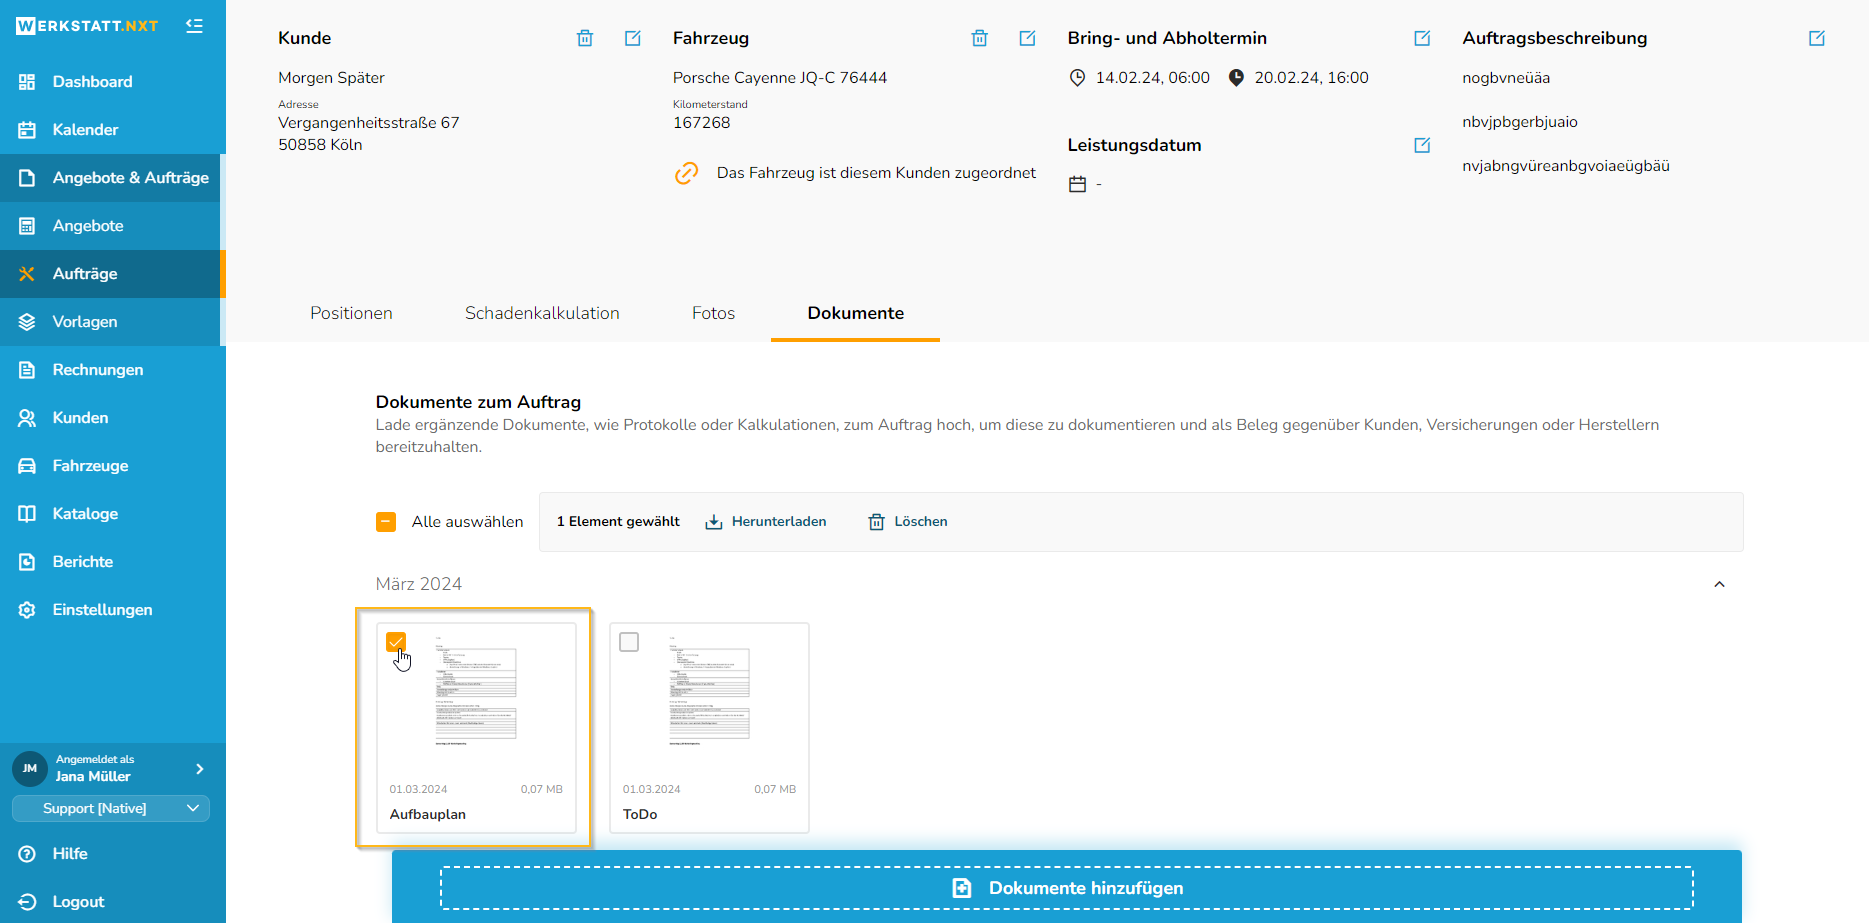The width and height of the screenshot is (1869, 923).
Task: Uncheck the Aufbauplan document checkbox
Action: coord(396,642)
